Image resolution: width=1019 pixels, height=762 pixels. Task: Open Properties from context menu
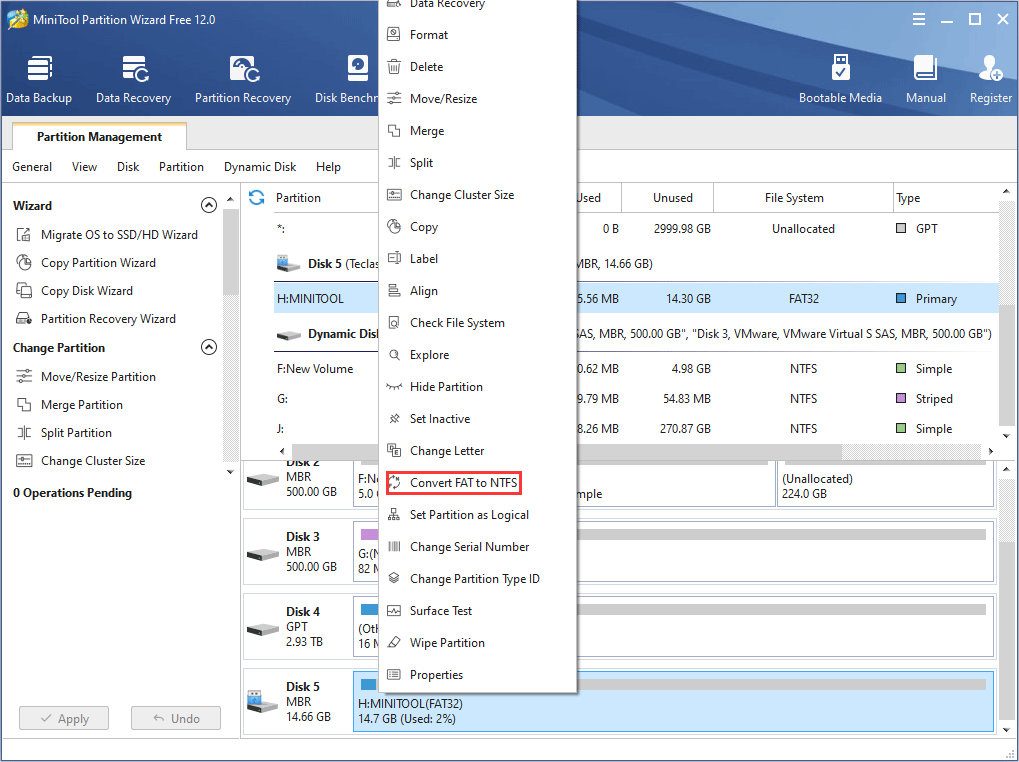[x=478, y=674]
